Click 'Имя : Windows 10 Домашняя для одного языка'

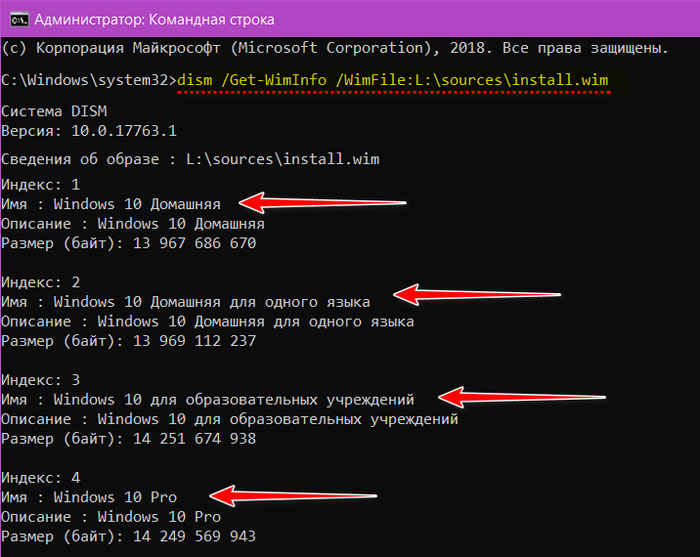[186, 302]
